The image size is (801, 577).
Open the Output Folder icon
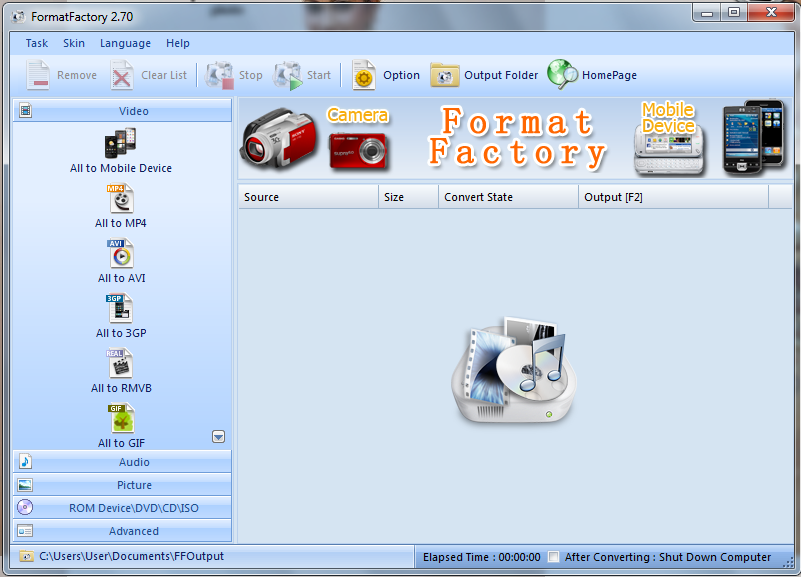coord(444,75)
